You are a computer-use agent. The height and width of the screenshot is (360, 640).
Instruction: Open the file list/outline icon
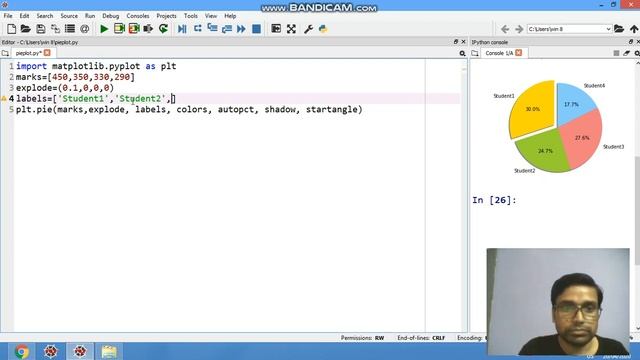[x=70, y=29]
